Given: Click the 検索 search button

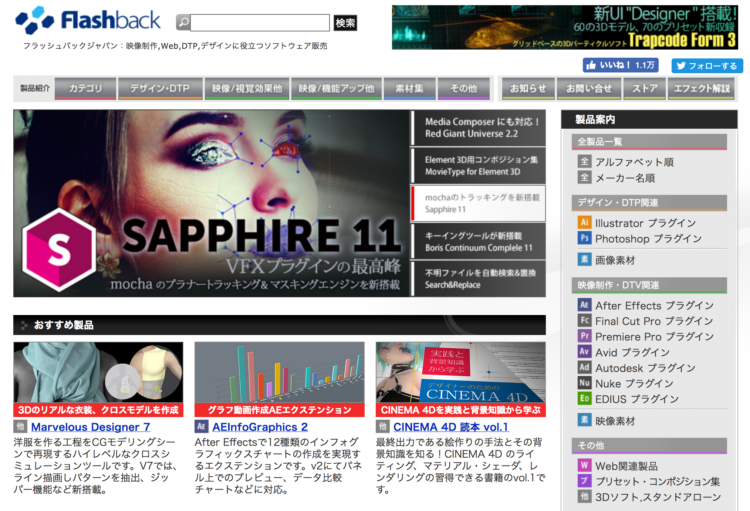Looking at the screenshot, I should 345,22.
